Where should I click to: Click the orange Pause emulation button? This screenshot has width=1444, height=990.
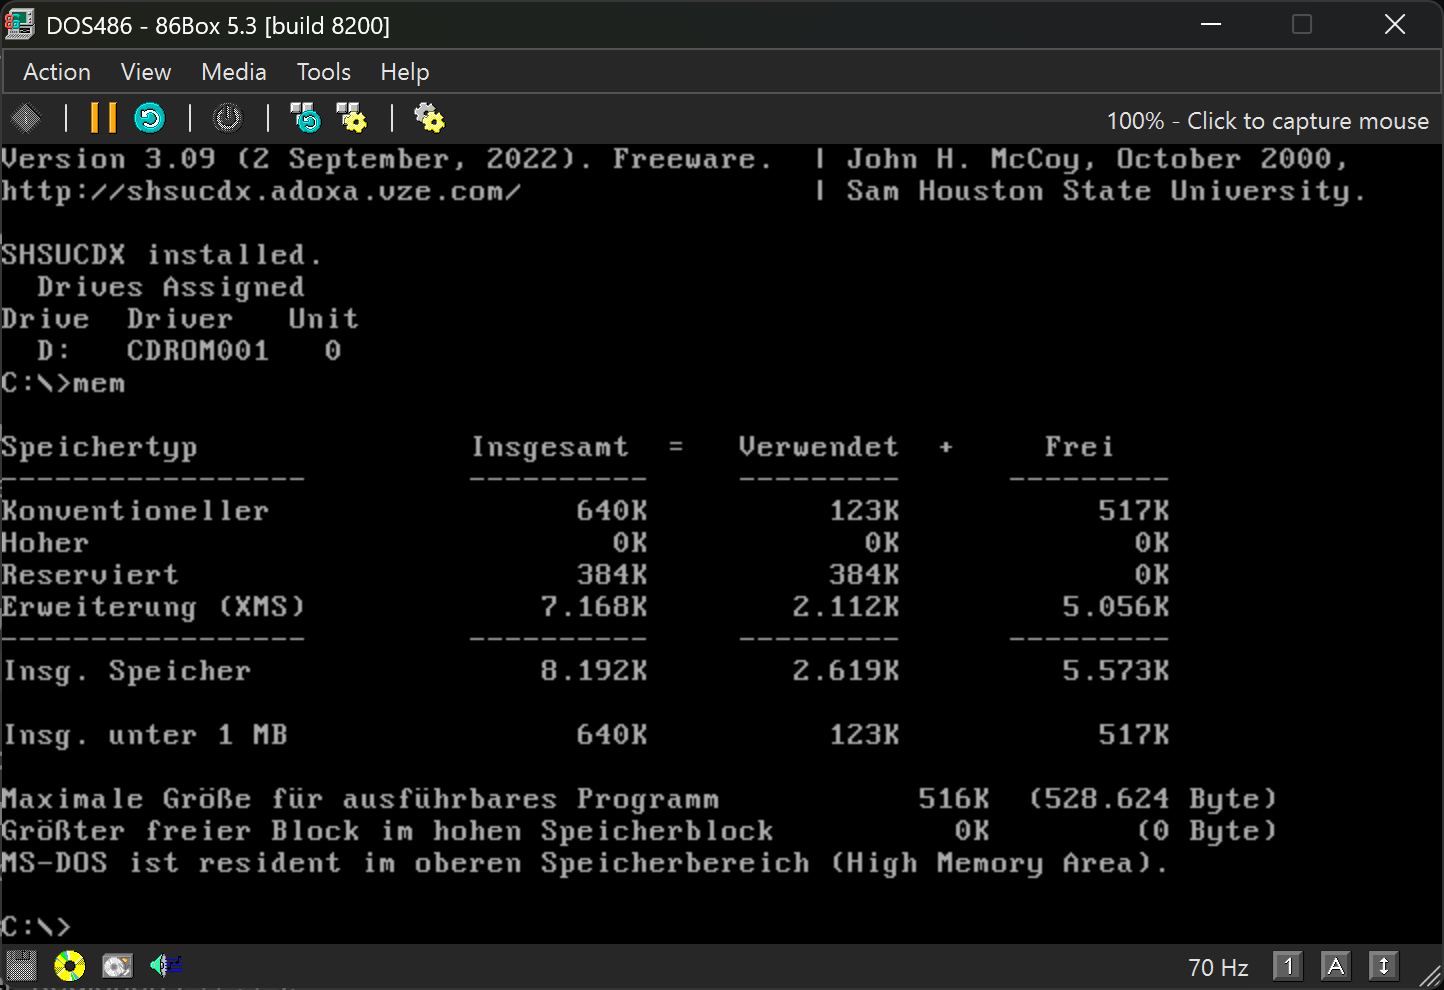tap(103, 119)
